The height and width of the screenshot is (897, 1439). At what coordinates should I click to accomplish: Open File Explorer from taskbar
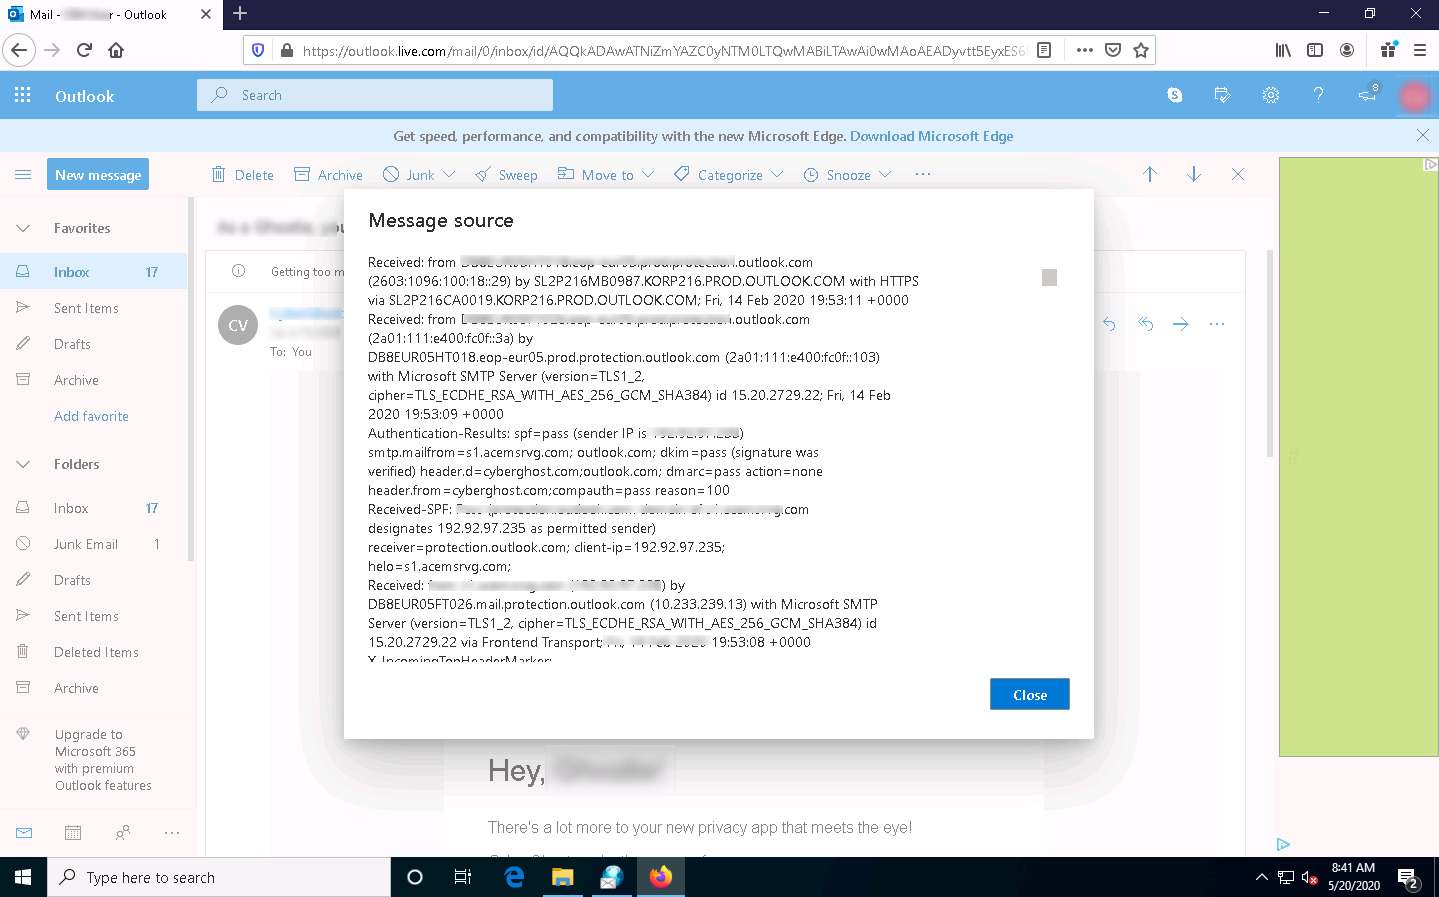coord(563,877)
